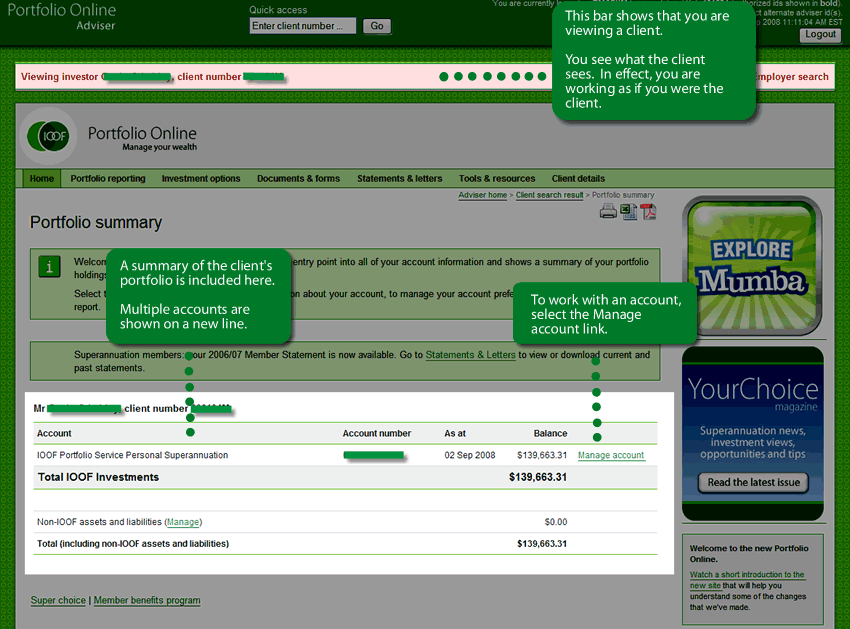This screenshot has width=850, height=629.
Task: Click the Read the latest issue button
Action: [x=754, y=483]
